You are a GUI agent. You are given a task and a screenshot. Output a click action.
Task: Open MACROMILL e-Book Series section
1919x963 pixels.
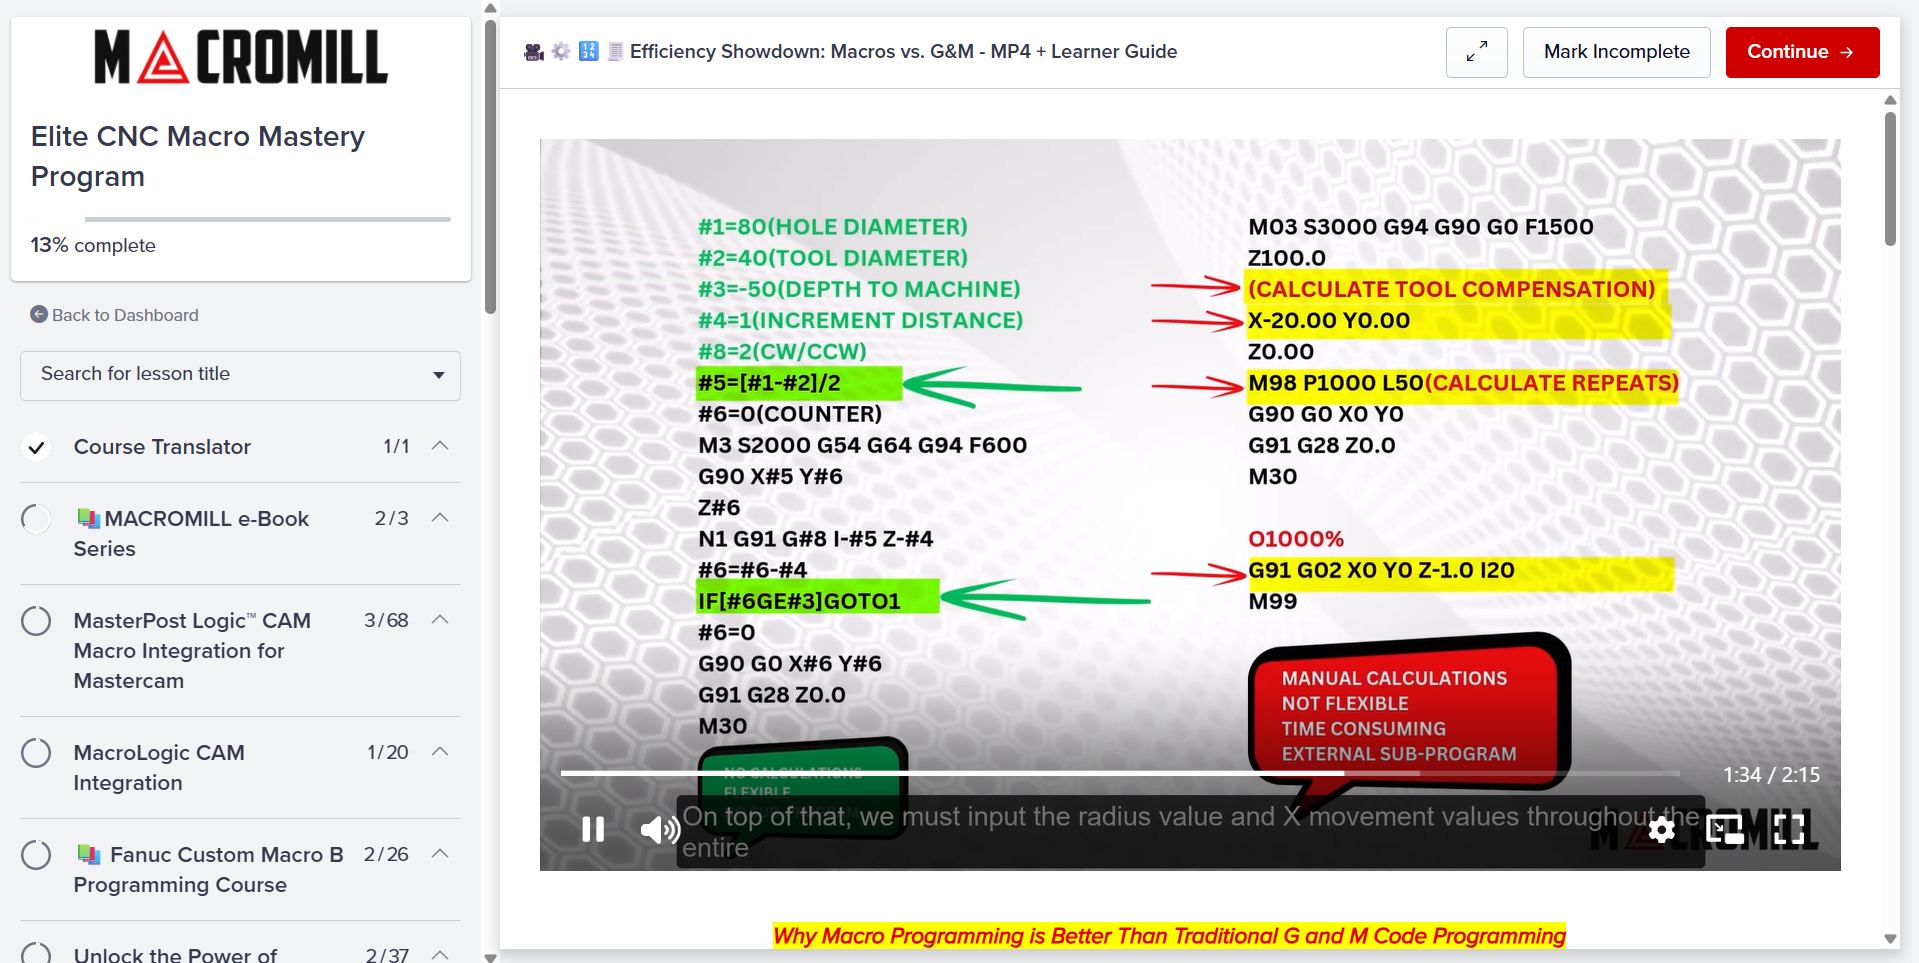click(x=191, y=533)
